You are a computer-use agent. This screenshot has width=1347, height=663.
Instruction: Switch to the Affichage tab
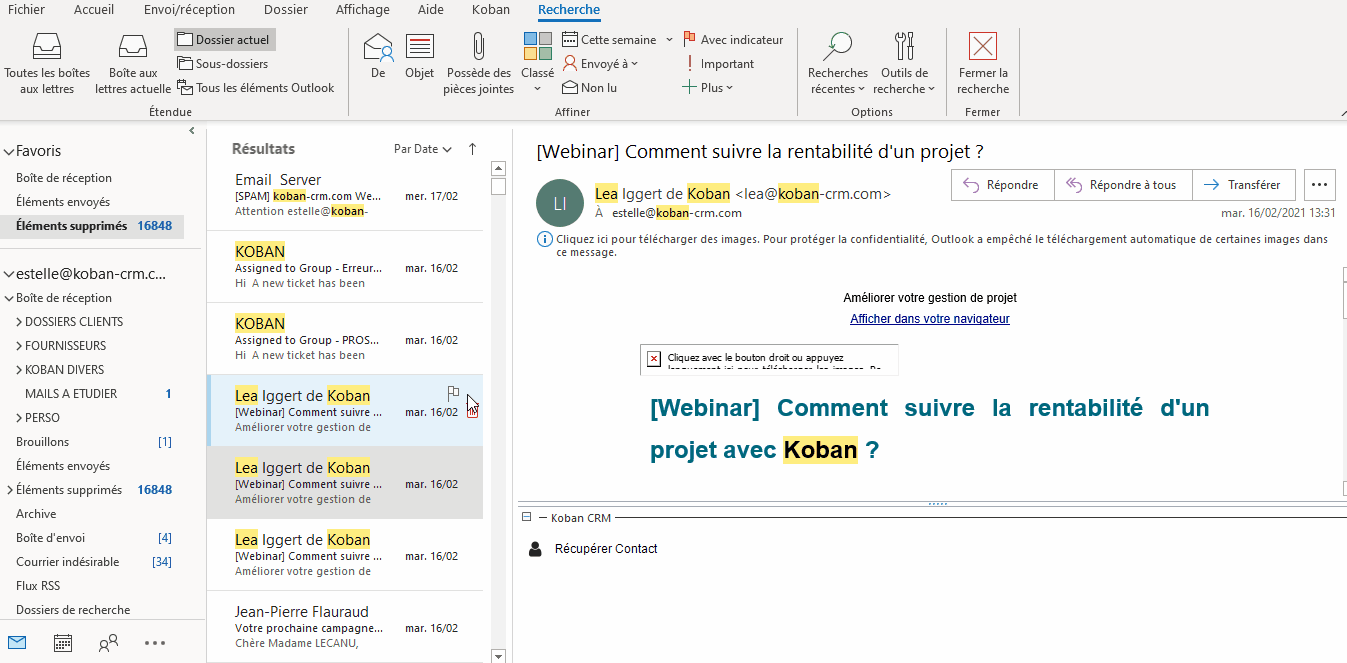(365, 10)
